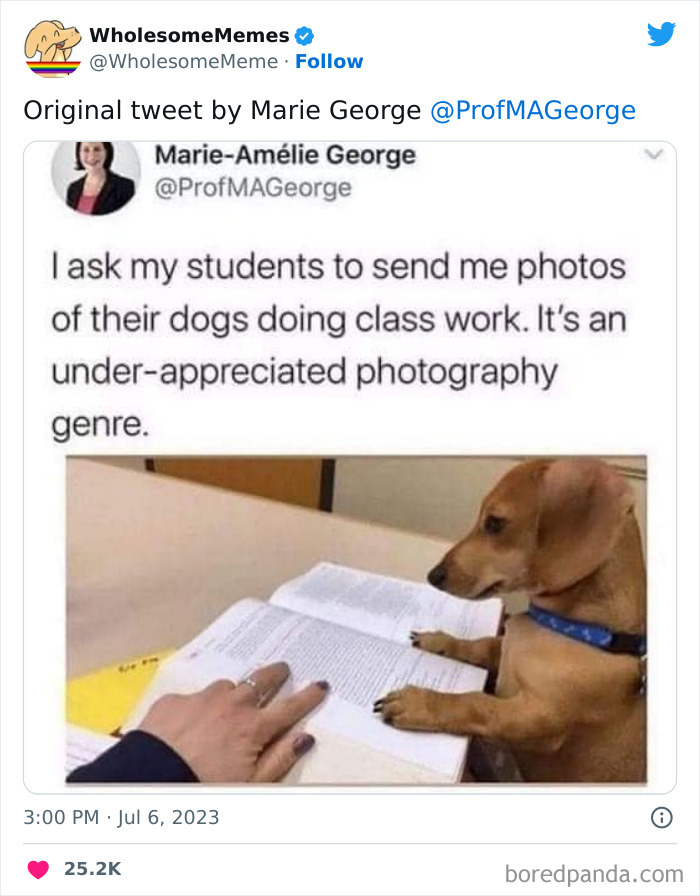Click the info icon below the tweet
This screenshot has width=700, height=896.
[660, 818]
